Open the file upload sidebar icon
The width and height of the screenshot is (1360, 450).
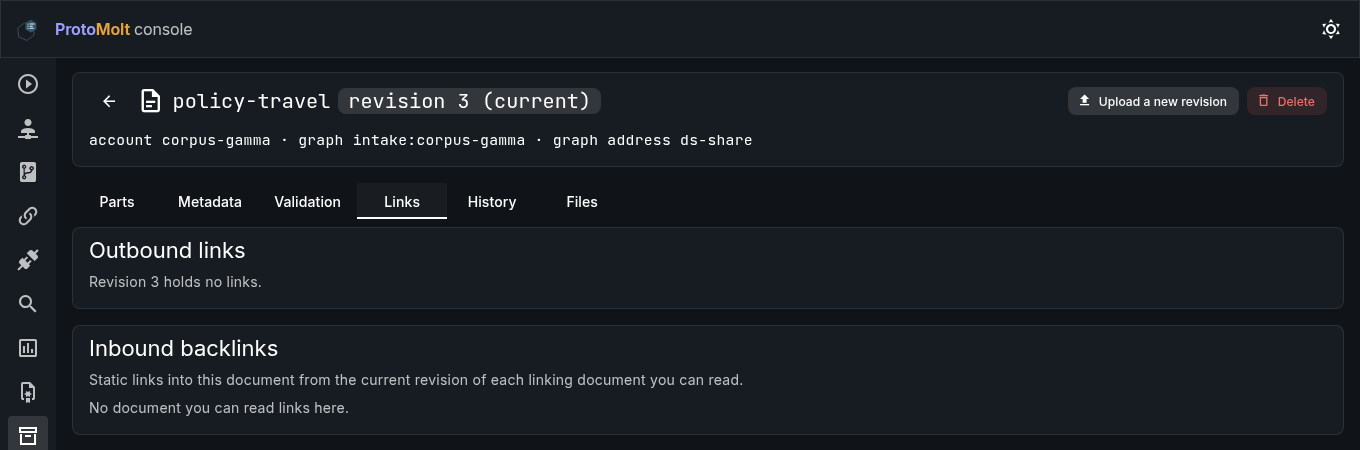[28, 392]
